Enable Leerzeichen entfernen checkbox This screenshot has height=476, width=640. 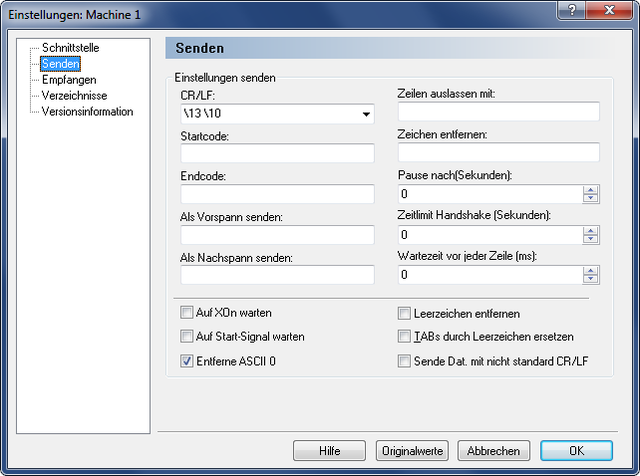[x=404, y=314]
